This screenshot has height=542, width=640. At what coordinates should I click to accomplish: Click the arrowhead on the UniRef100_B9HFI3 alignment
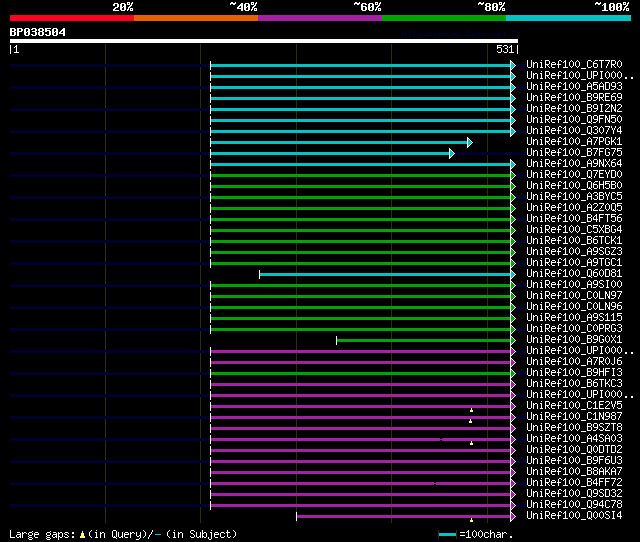(x=513, y=373)
